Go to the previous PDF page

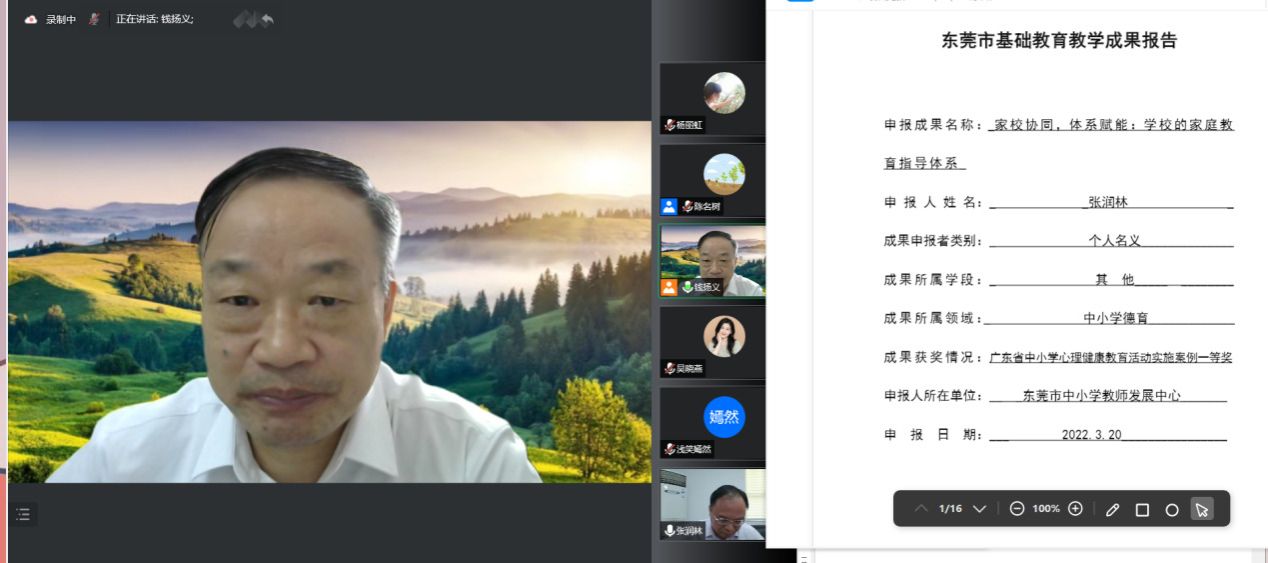pyautogui.click(x=921, y=509)
